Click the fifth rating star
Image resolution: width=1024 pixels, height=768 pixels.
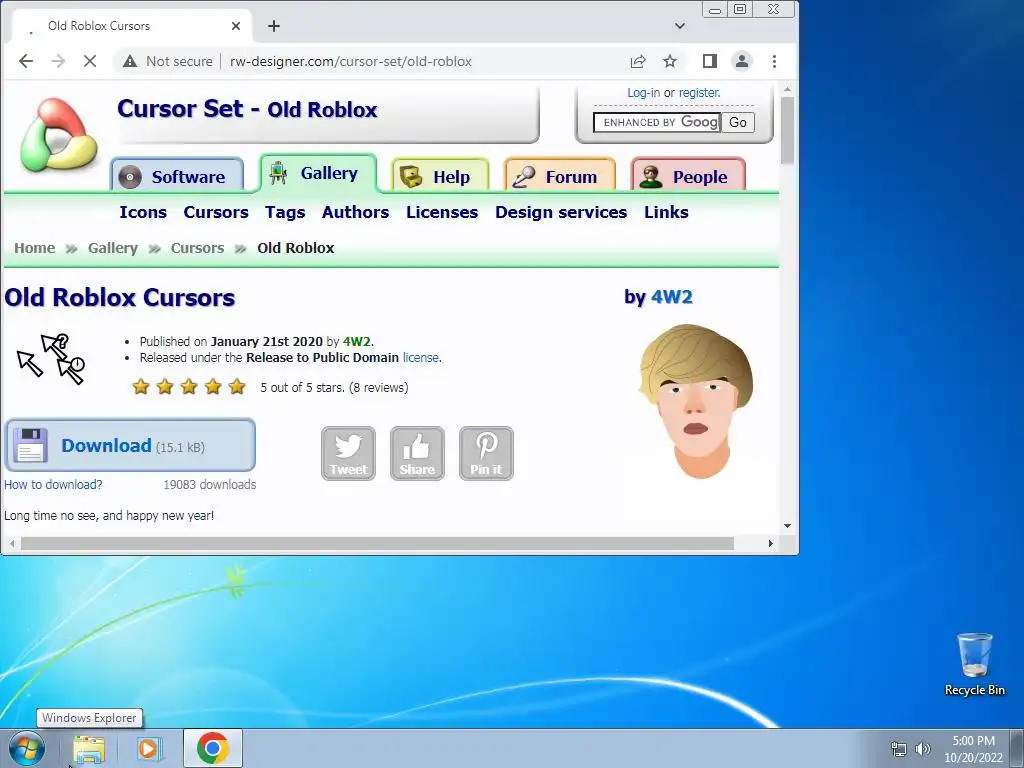(237, 387)
